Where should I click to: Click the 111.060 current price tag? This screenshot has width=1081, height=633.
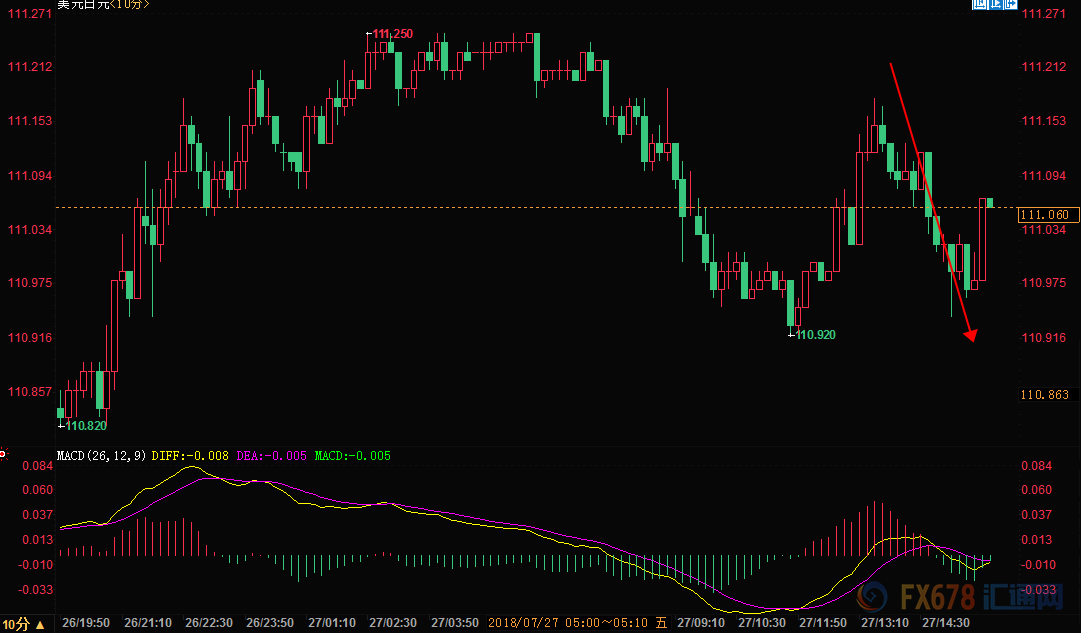(x=1046, y=214)
